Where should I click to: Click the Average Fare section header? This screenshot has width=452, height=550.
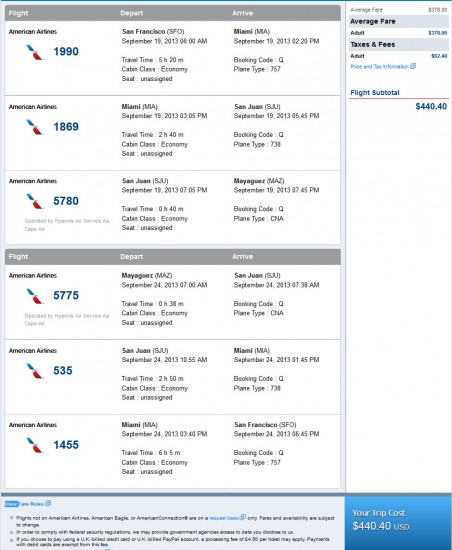(398, 21)
